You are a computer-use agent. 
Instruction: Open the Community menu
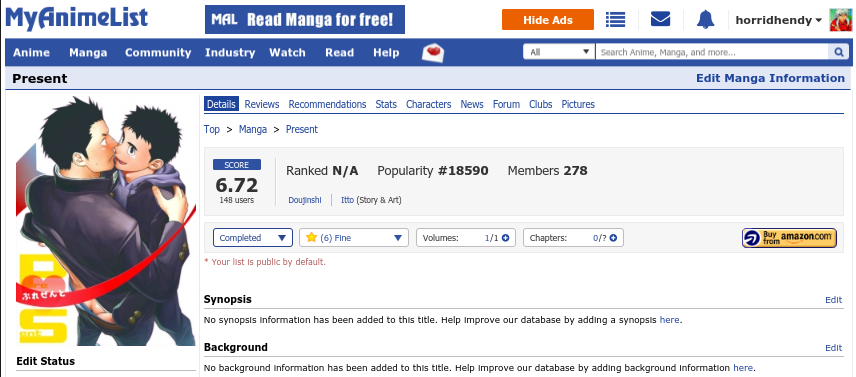tap(158, 53)
